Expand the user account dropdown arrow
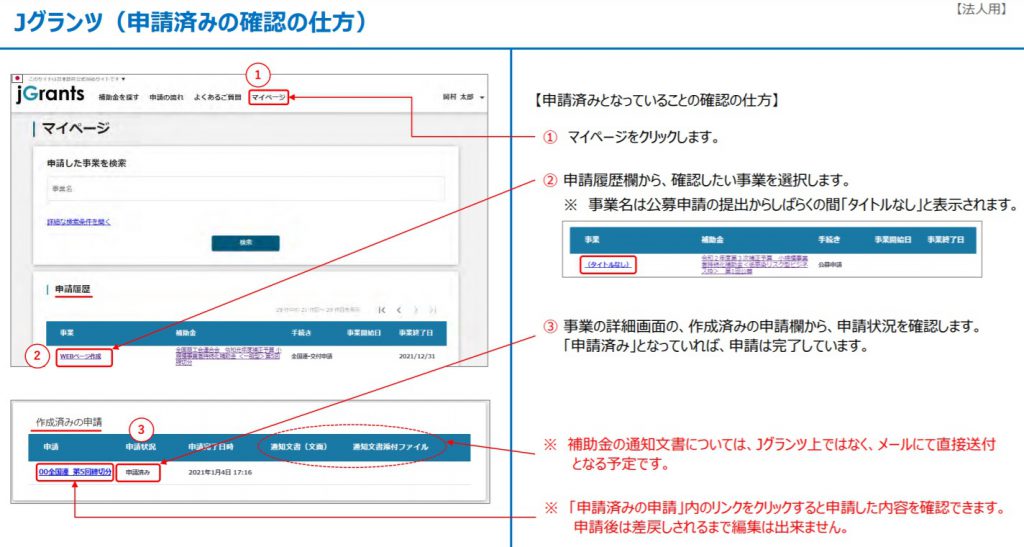 482,97
